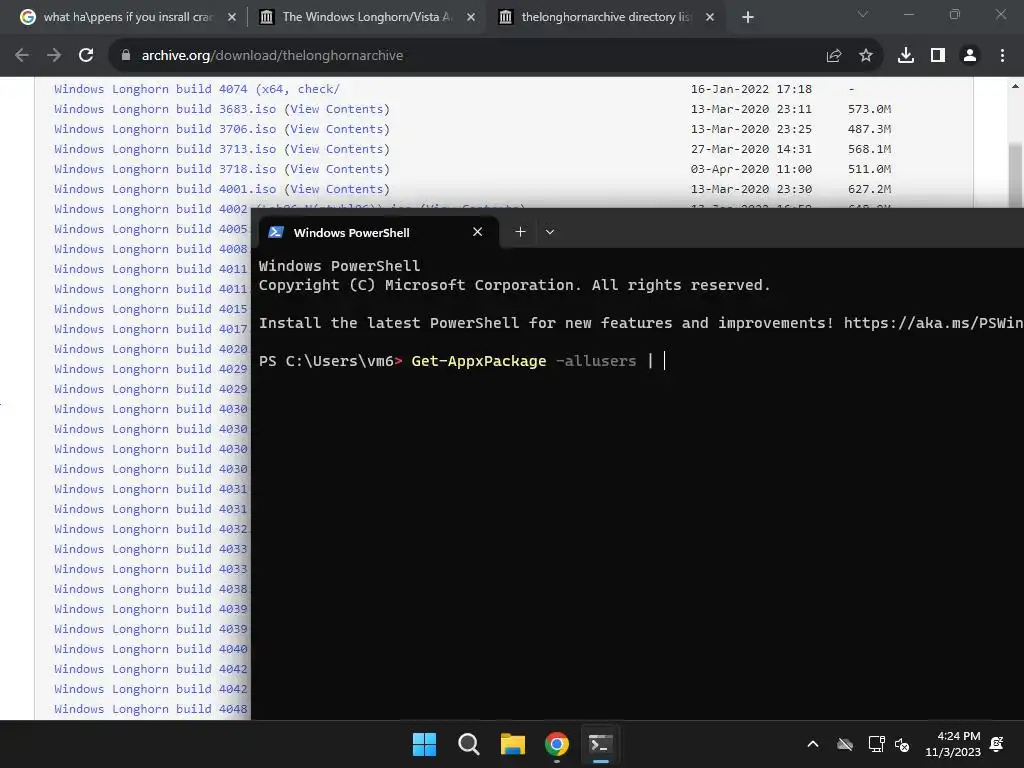Open Chrome tab search chevron

[863, 14]
